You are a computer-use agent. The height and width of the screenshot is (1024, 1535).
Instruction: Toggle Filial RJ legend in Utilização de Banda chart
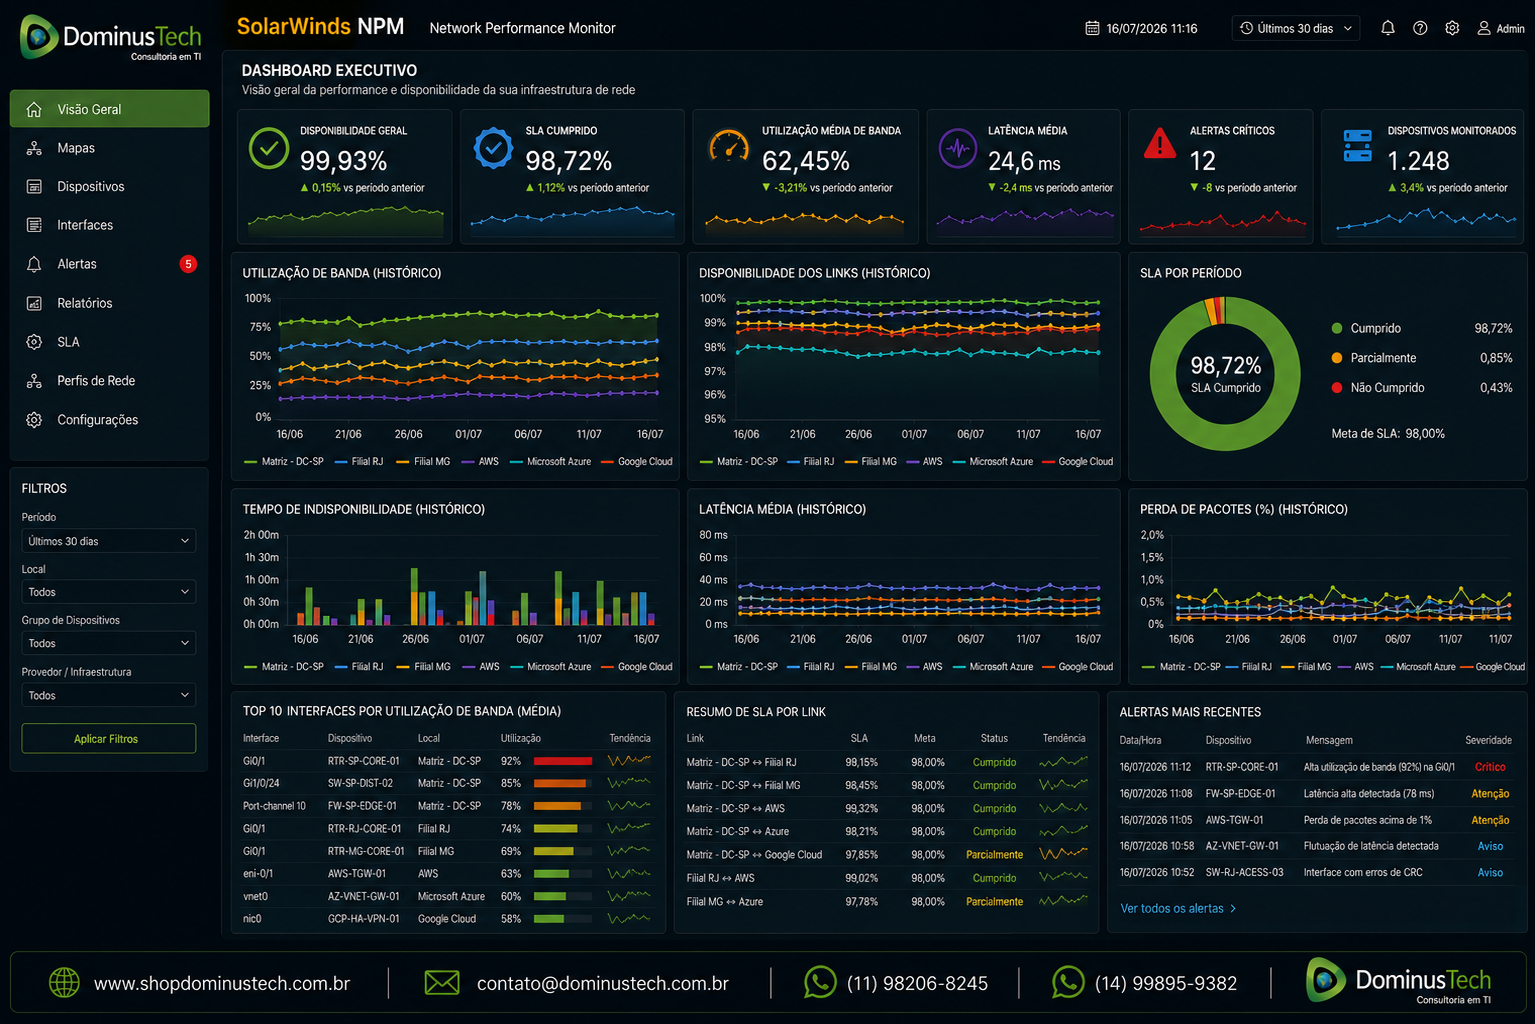click(x=359, y=462)
